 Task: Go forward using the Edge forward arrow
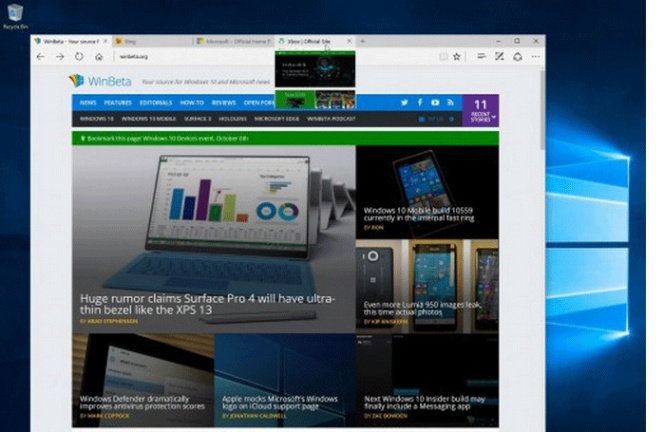click(x=60, y=56)
